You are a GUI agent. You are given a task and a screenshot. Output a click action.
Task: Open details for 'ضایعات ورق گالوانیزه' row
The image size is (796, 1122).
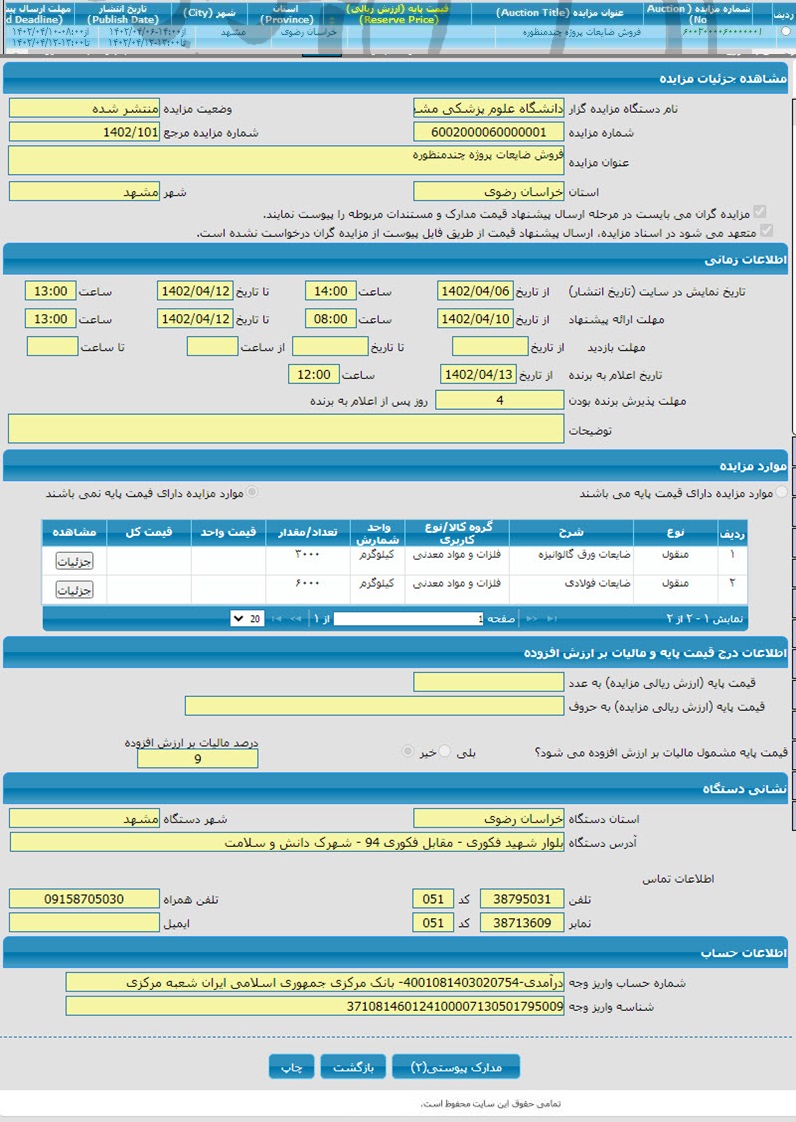(74, 562)
